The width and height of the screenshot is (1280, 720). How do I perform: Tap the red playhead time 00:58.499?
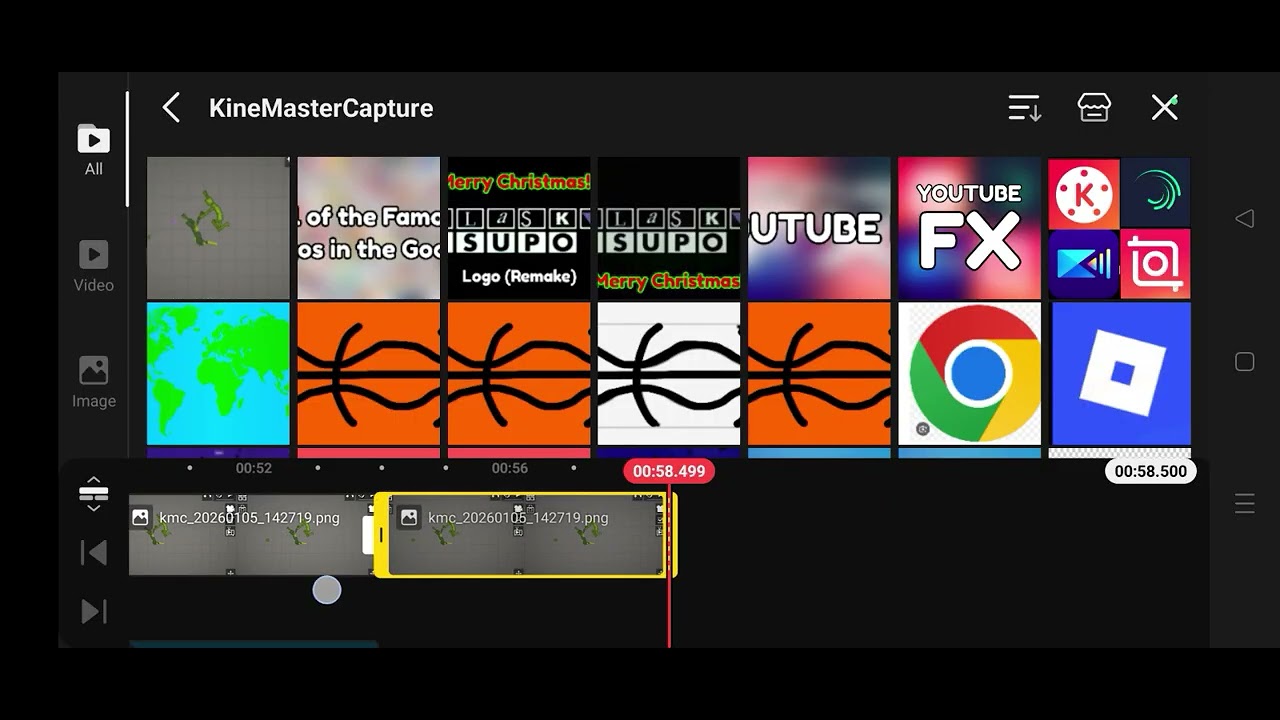pyautogui.click(x=669, y=471)
